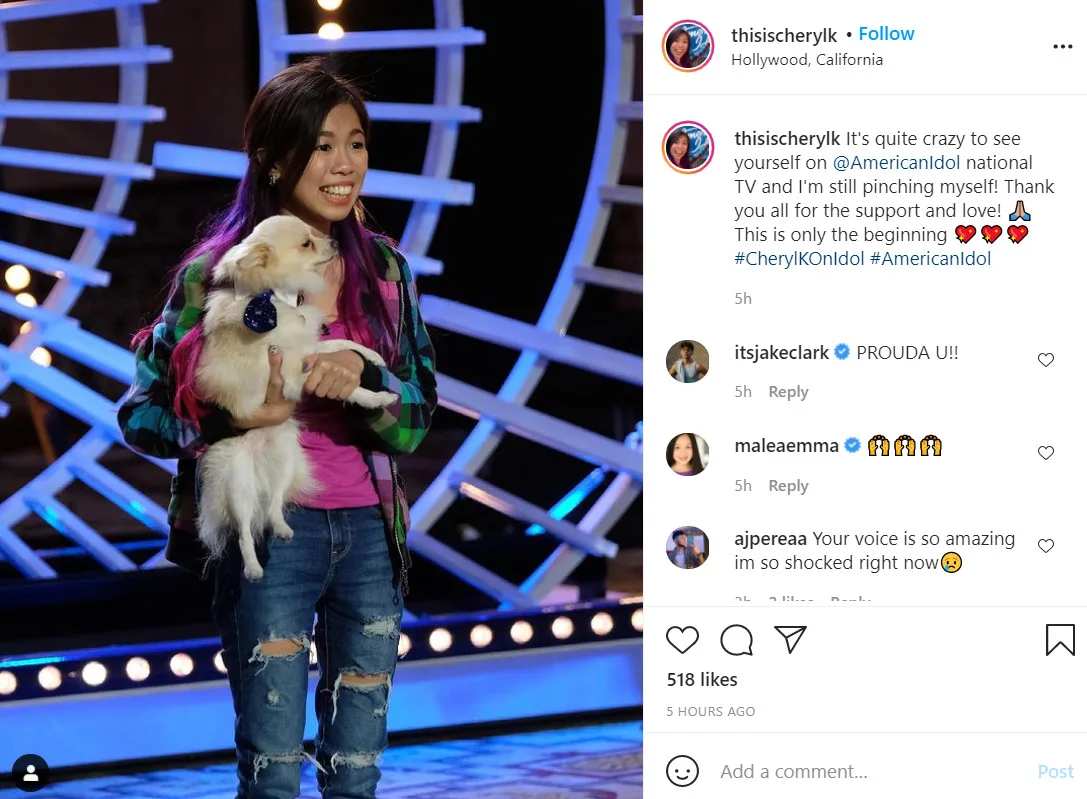Reply to itsjakeclark's comment
This screenshot has width=1087, height=799.
point(788,392)
